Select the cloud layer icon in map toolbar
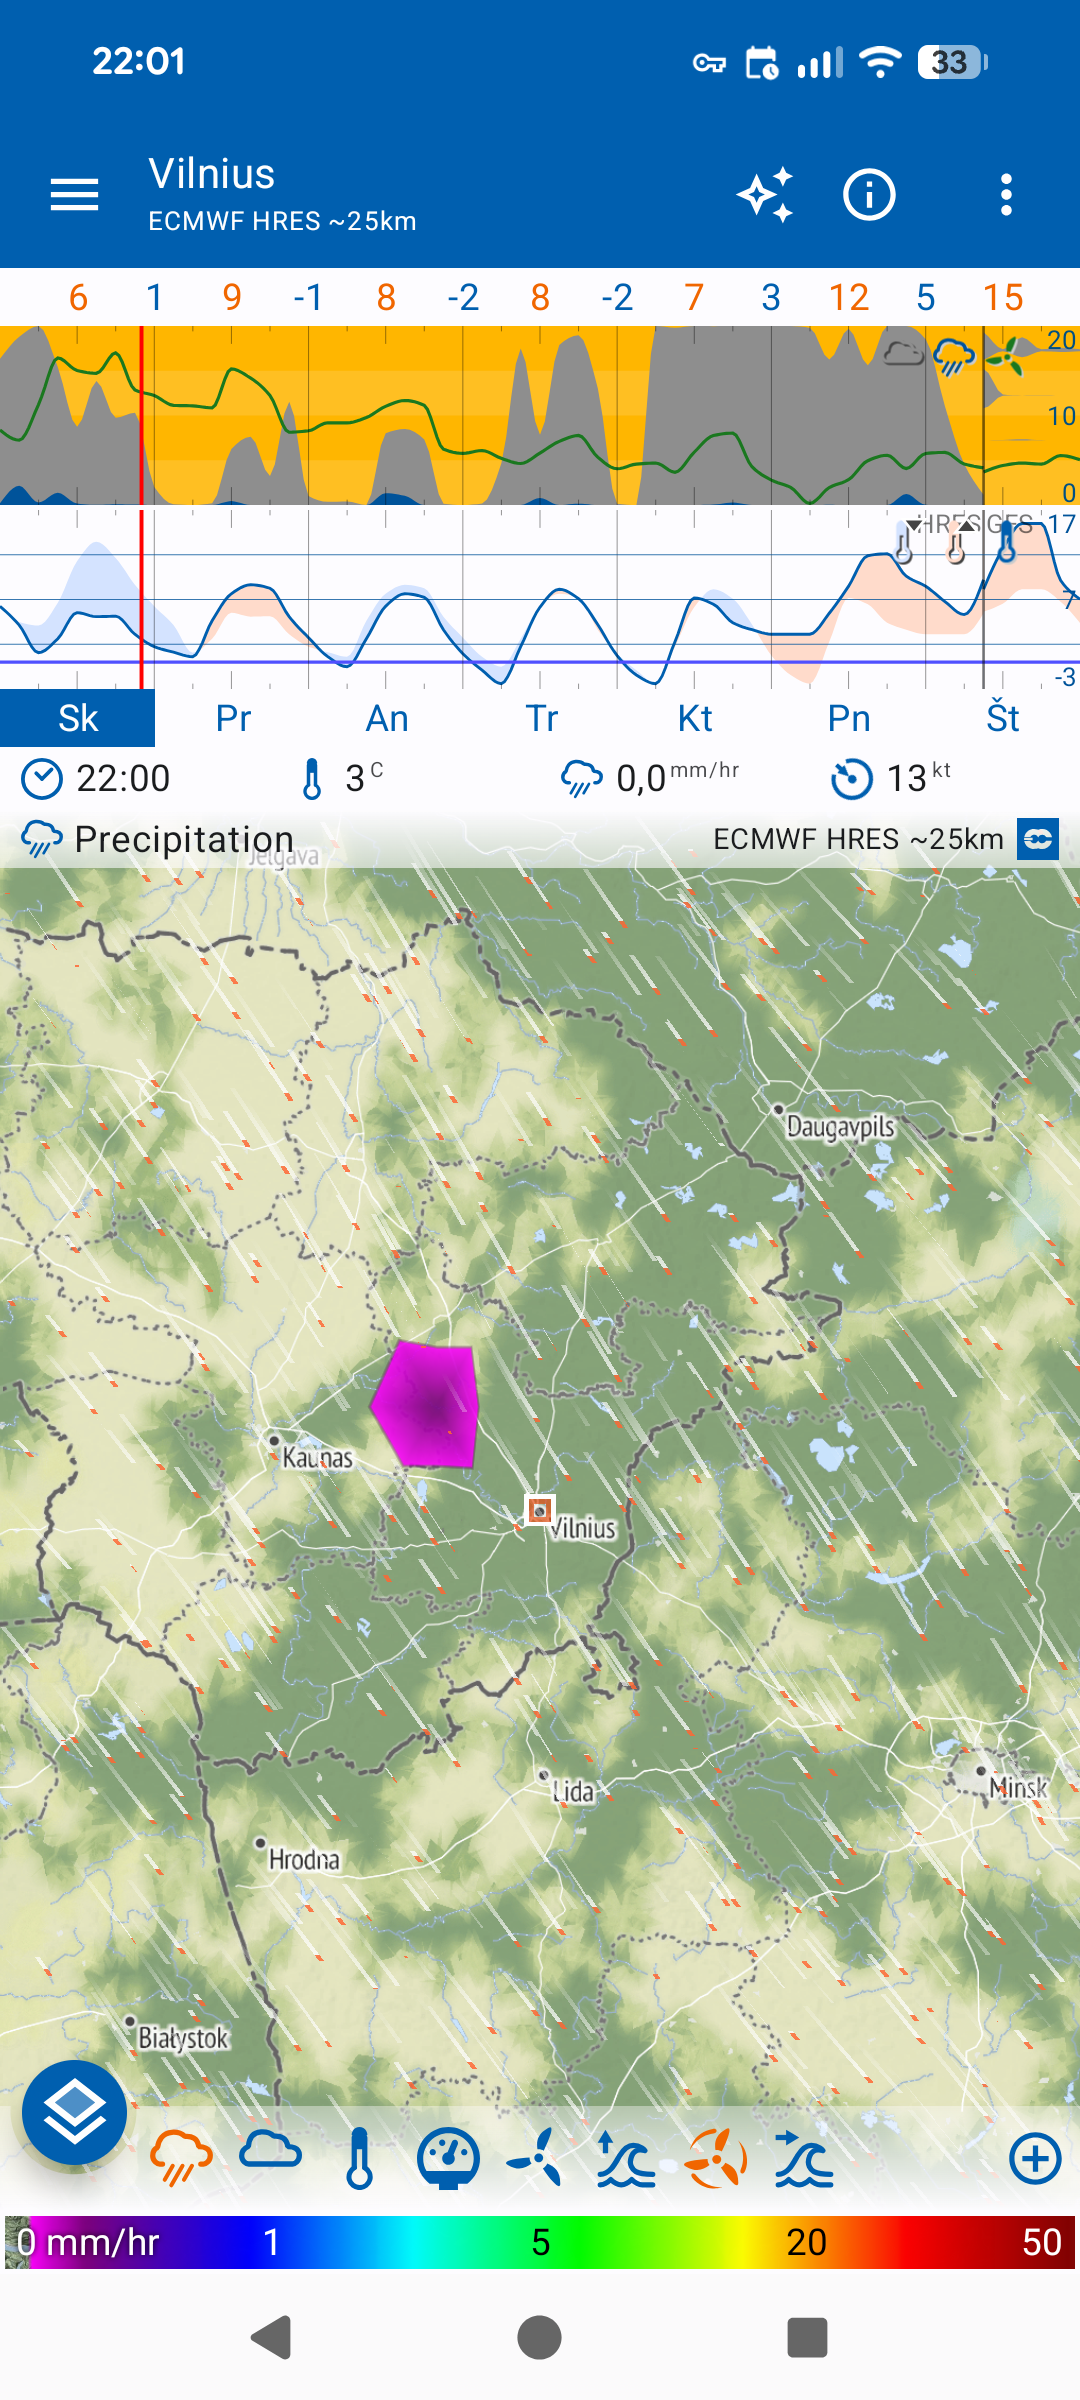This screenshot has width=1080, height=2400. [270, 2150]
